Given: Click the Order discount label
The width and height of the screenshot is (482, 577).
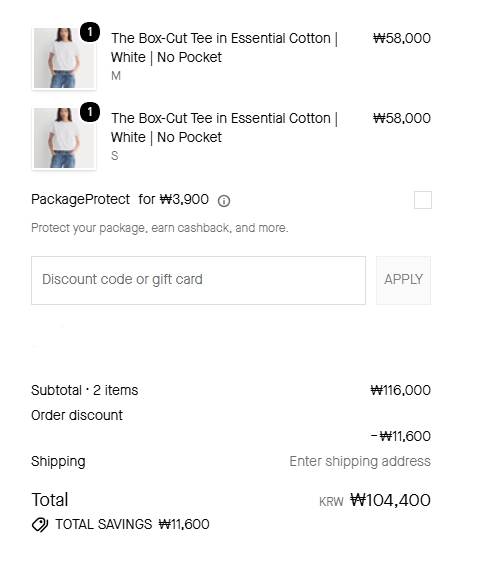Looking at the screenshot, I should coord(77,415).
